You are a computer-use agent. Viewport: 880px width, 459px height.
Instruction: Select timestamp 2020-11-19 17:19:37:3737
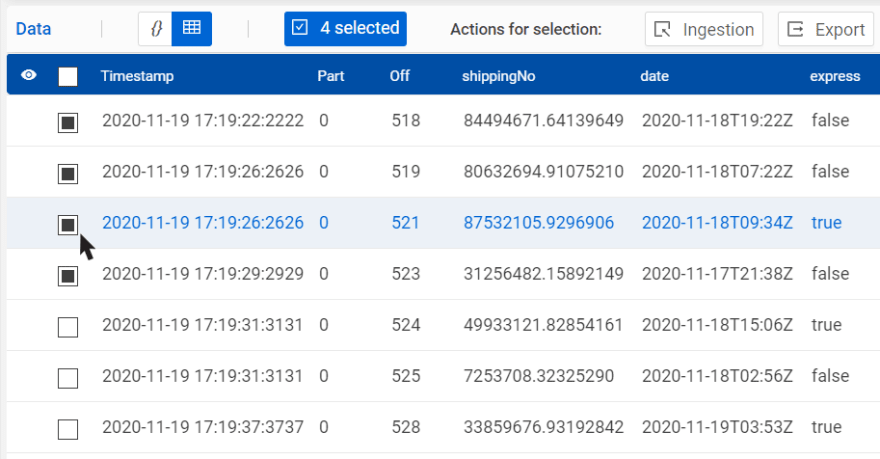coord(203,426)
